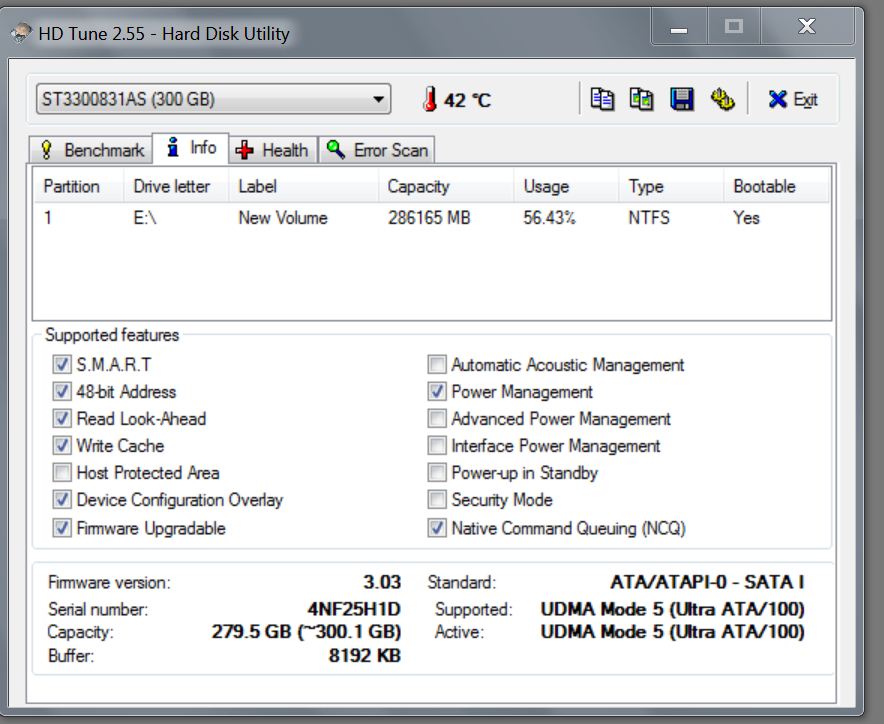Image resolution: width=884 pixels, height=724 pixels.
Task: Click the Exit button
Action: point(792,100)
